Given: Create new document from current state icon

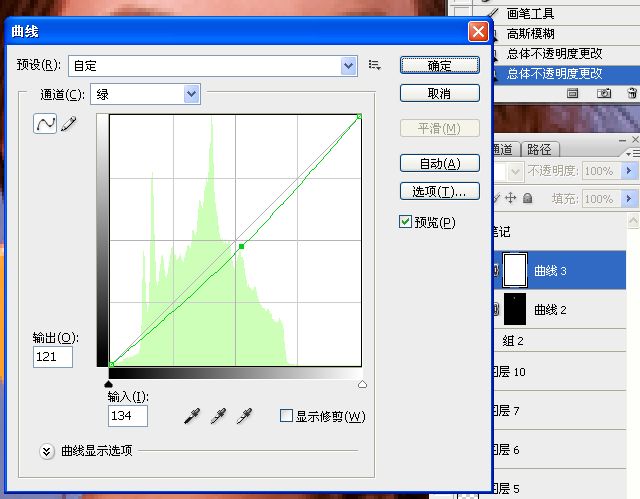Looking at the screenshot, I should click(x=572, y=93).
